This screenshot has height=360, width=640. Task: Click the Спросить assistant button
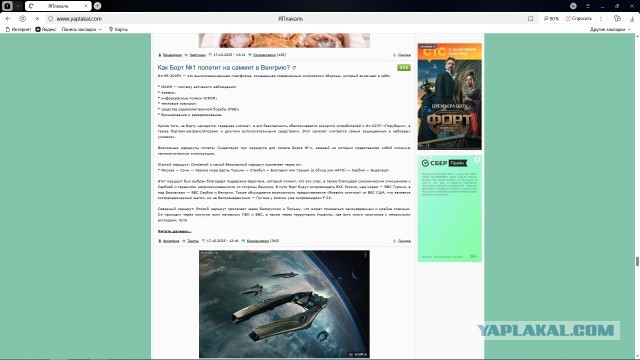(x=579, y=19)
